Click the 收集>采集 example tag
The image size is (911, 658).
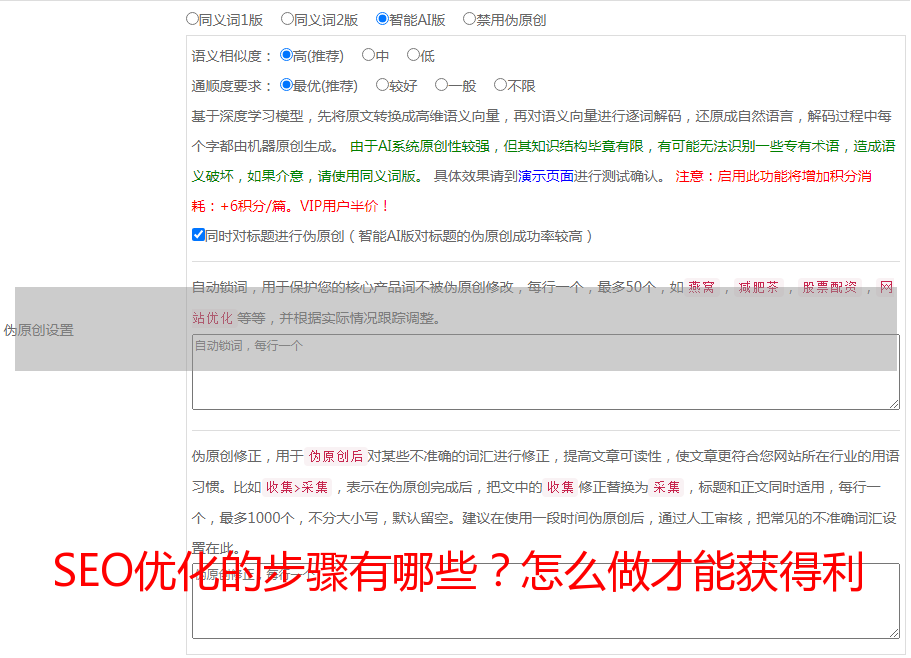297,487
